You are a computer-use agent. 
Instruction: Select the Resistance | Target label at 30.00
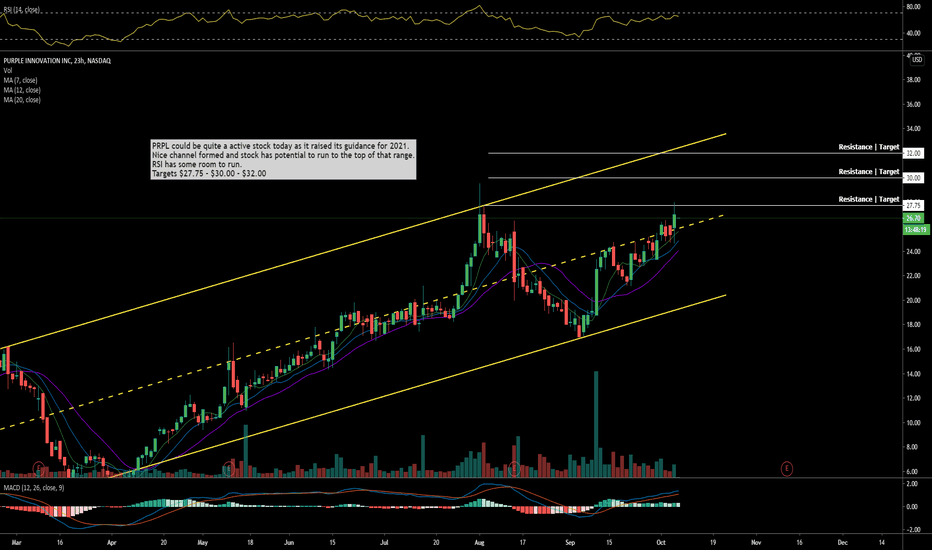click(x=868, y=172)
